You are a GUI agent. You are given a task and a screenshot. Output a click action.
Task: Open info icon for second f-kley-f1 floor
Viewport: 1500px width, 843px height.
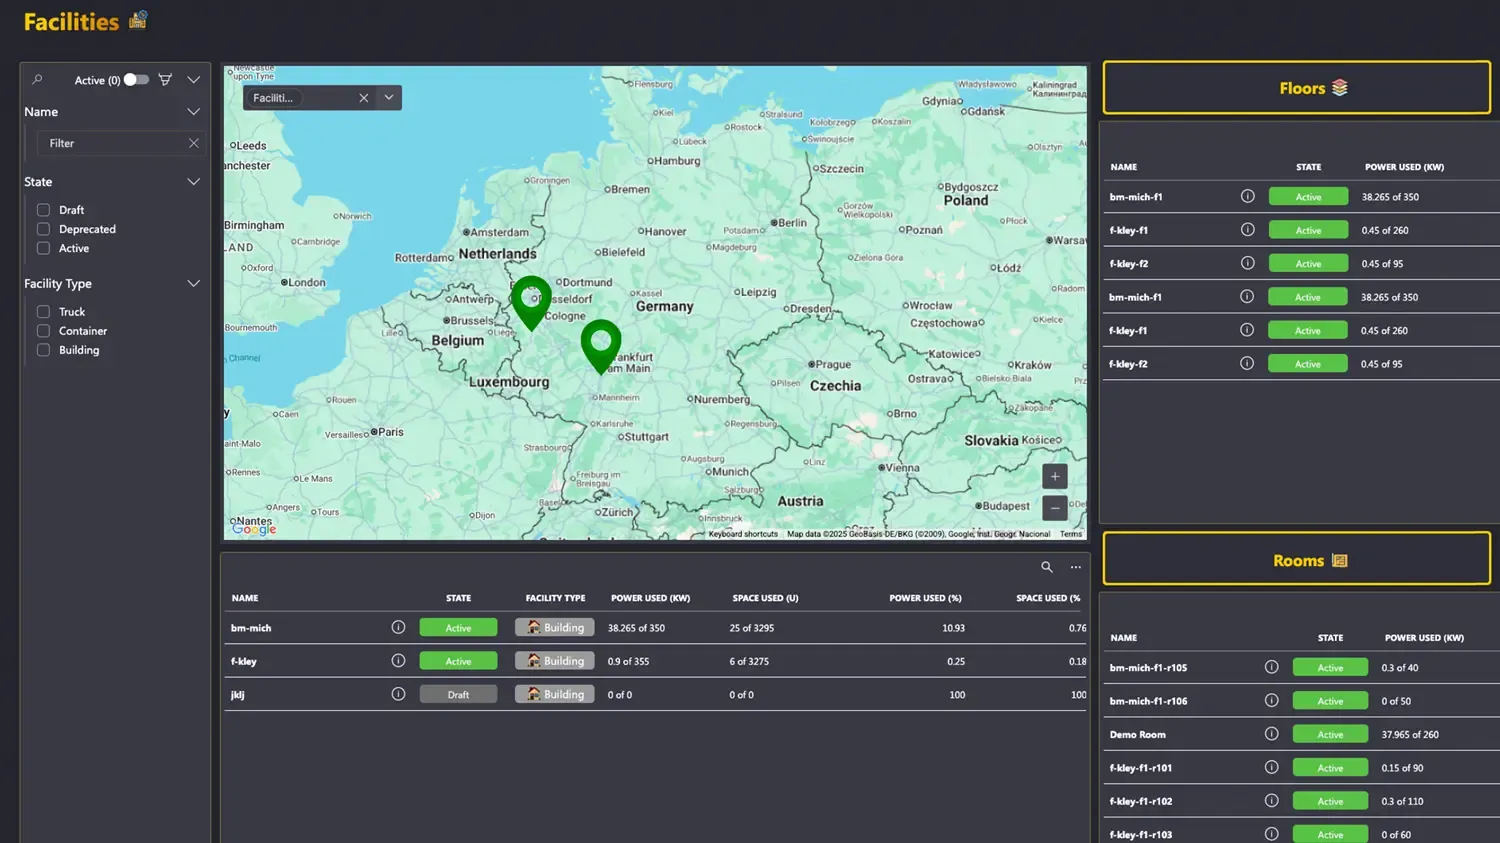pyautogui.click(x=1247, y=330)
